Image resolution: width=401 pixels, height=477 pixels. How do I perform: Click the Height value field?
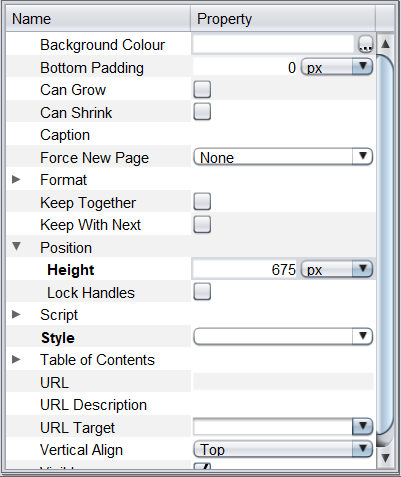click(x=245, y=269)
